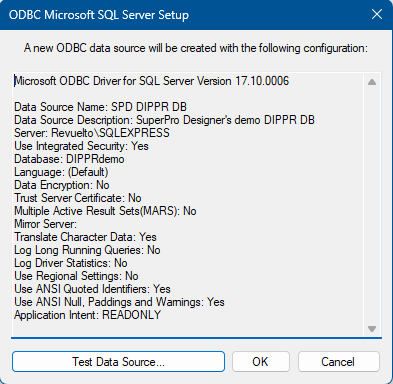Viewport: 393px width, 384px height.
Task: Click 'Use Integrated Security: Yes' text
Action: (81, 146)
